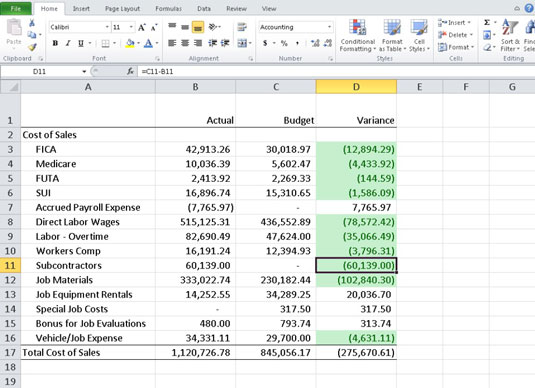Open the Excel Help question mark icon
535x388 pixels.
coord(529,8)
